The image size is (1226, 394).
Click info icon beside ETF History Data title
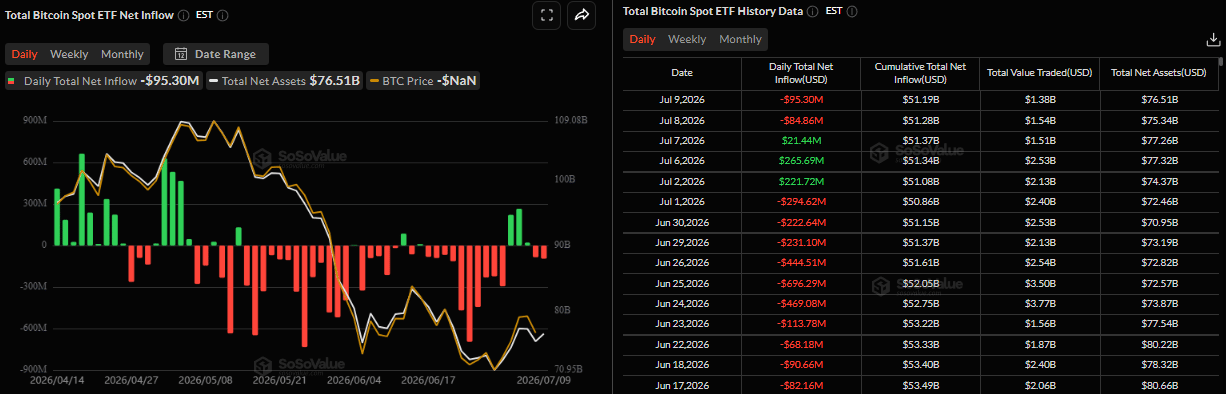click(812, 12)
